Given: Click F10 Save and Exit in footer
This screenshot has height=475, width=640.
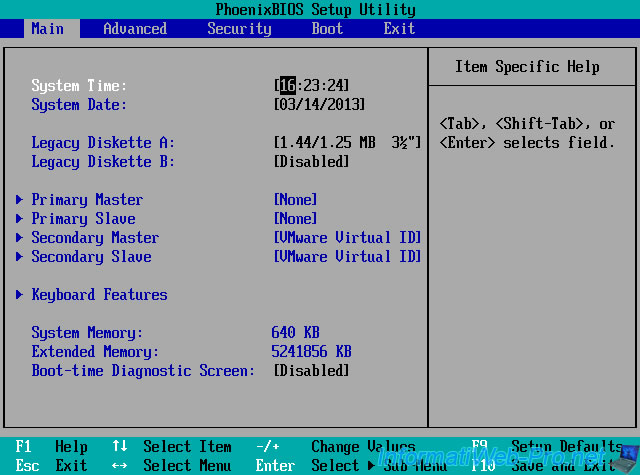Looking at the screenshot, I should (543, 465).
